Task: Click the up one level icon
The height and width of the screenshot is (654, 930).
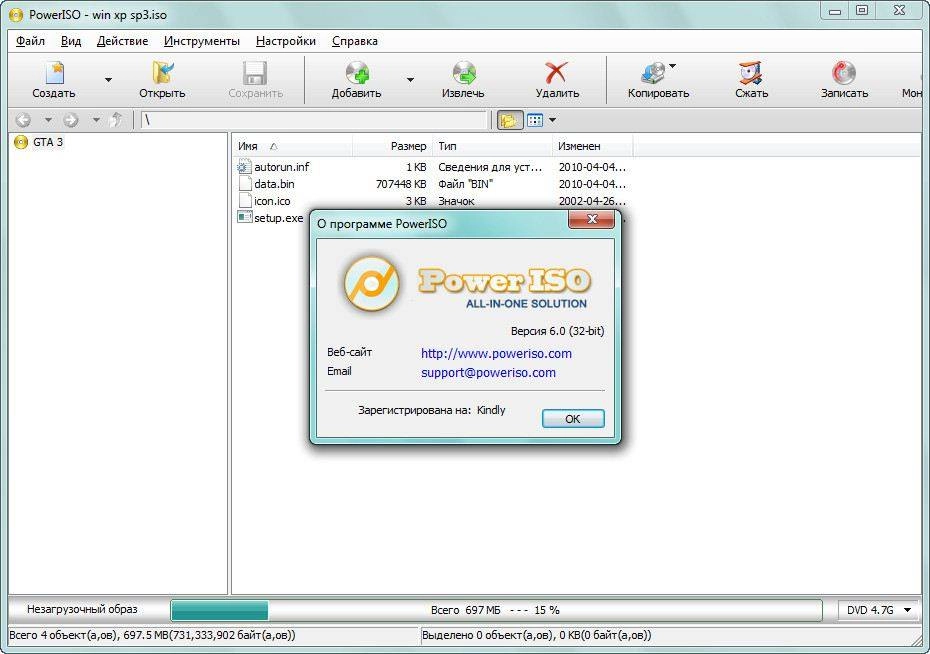Action: pyautogui.click(x=116, y=120)
